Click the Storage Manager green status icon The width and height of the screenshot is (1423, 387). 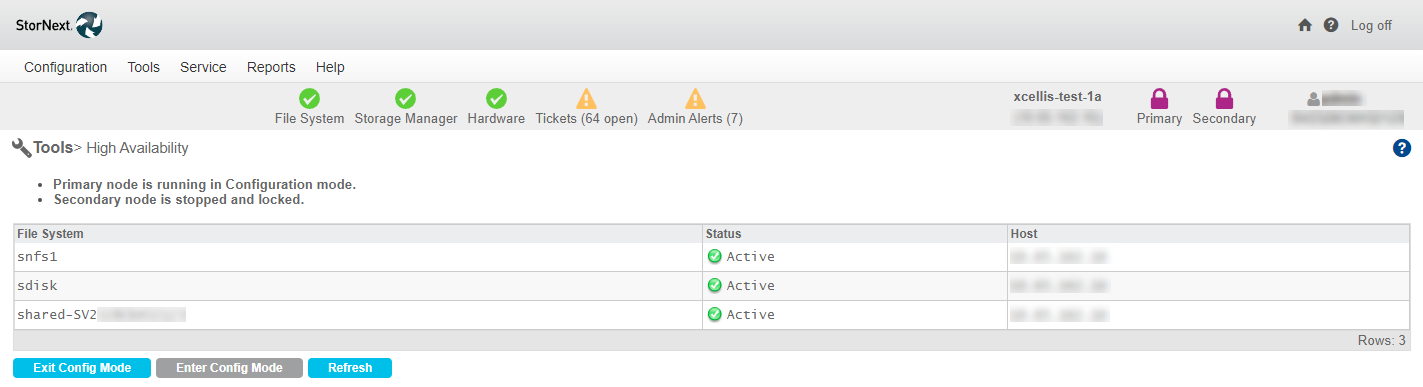pyautogui.click(x=405, y=98)
